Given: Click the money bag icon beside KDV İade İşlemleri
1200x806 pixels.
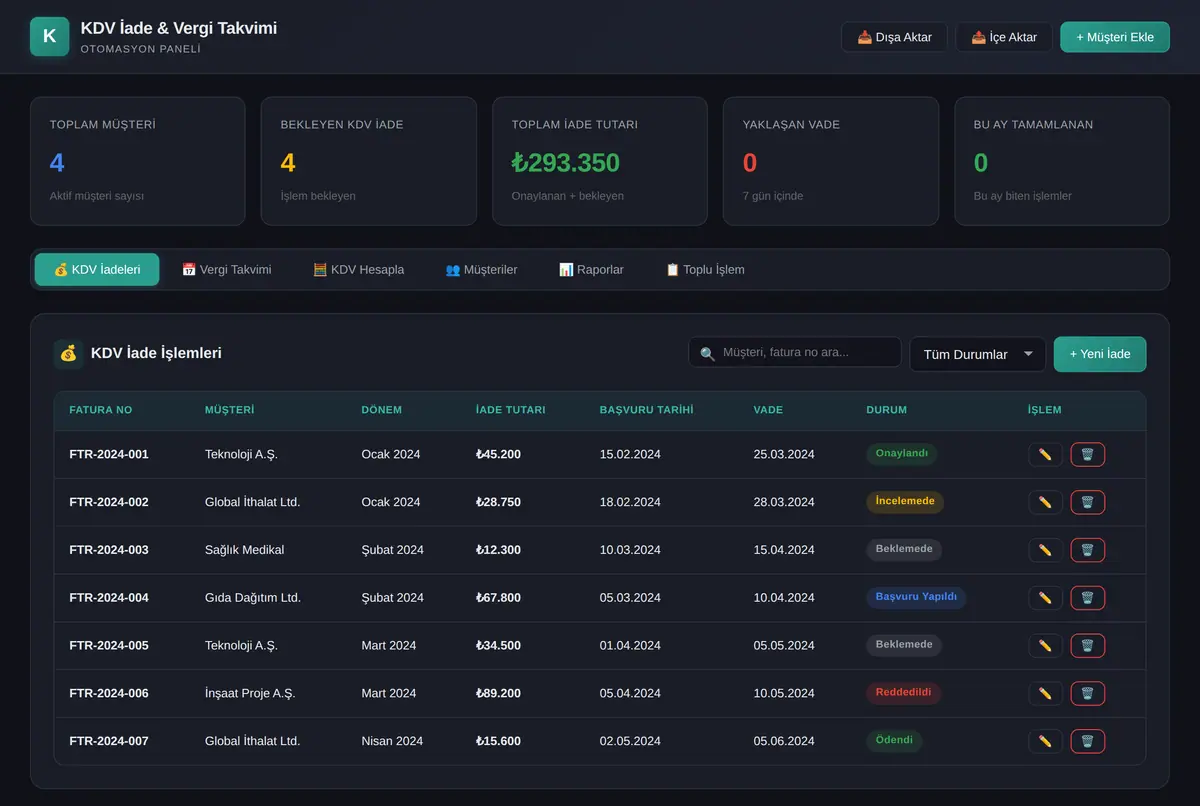Looking at the screenshot, I should (x=68, y=353).
